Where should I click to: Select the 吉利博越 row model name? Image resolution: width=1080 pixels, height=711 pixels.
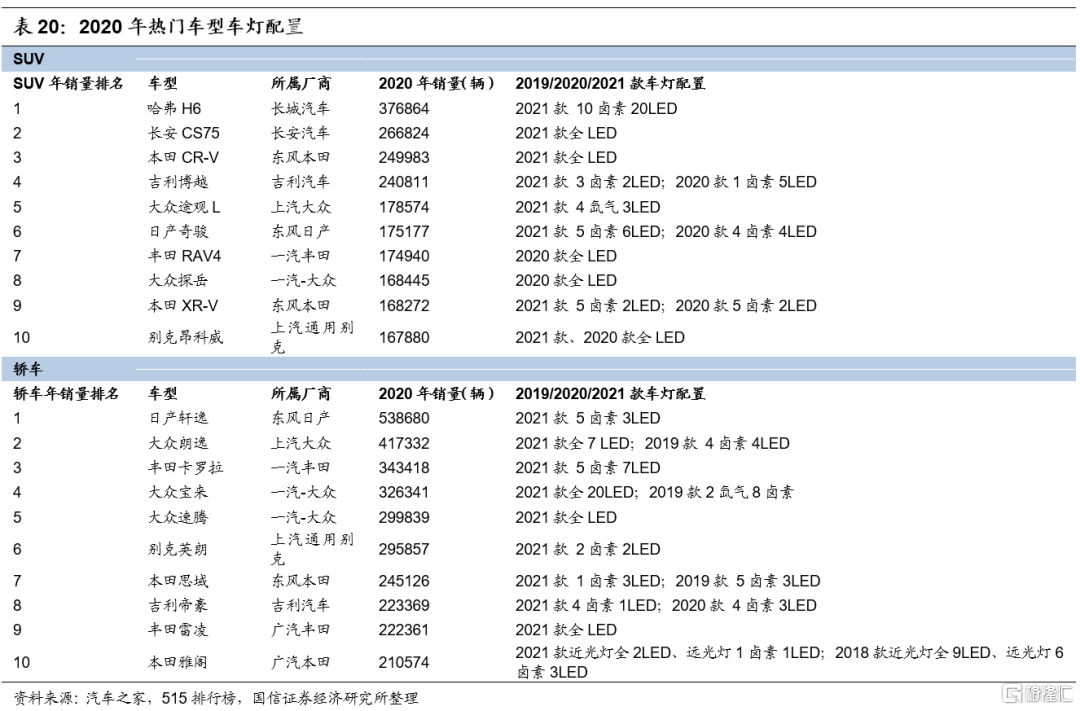[x=178, y=182]
